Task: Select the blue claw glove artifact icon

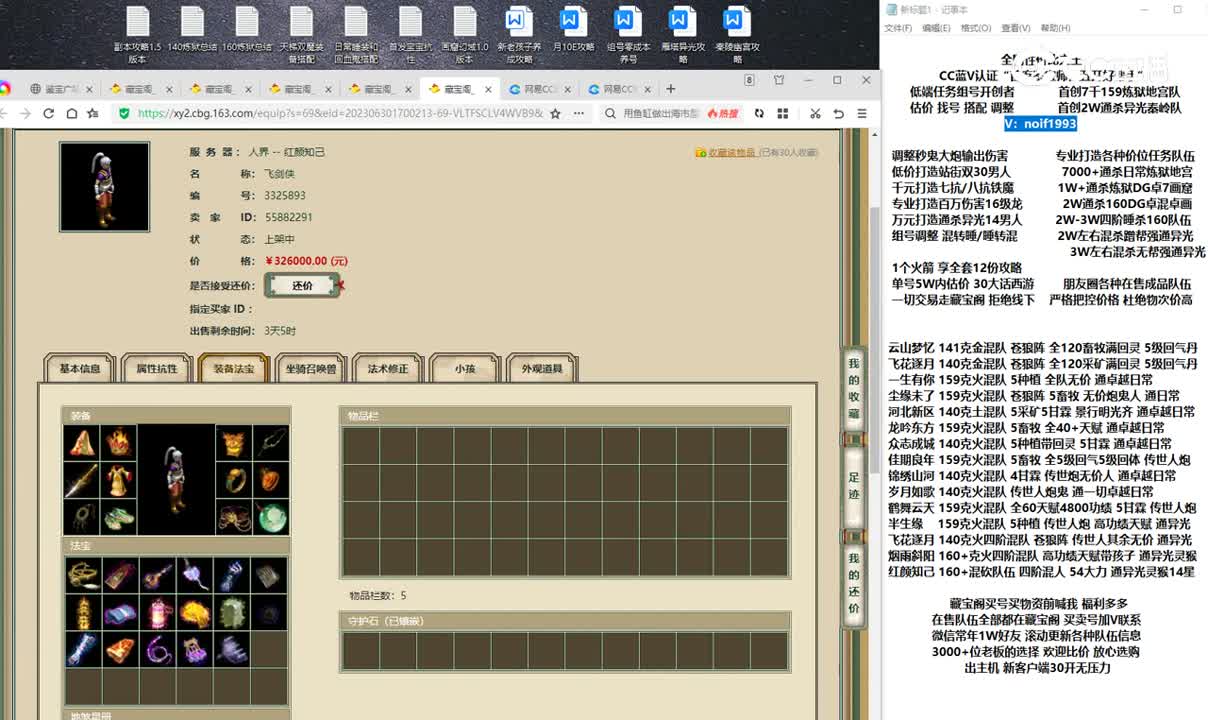Action: click(x=232, y=575)
